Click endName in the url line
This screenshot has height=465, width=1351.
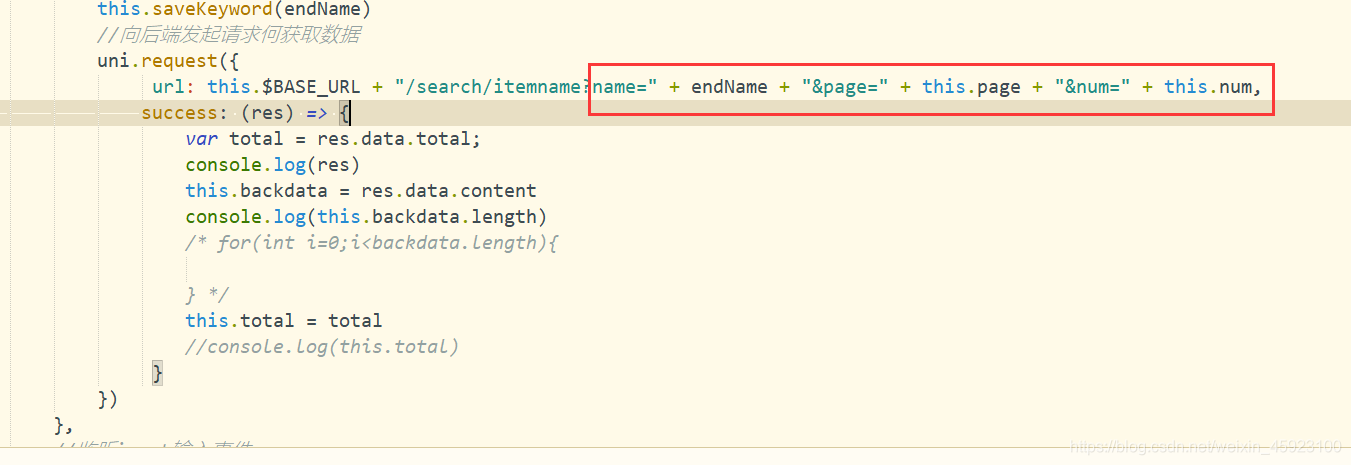tap(729, 87)
